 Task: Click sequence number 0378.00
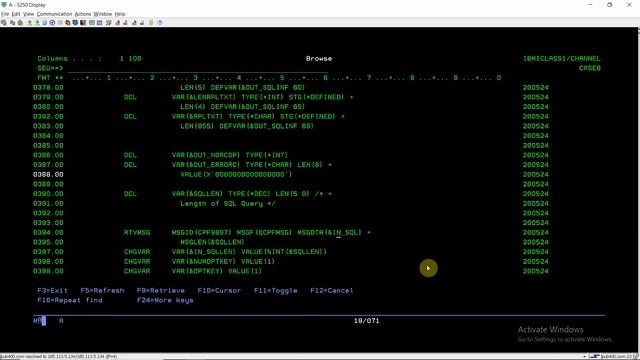pyautogui.click(x=48, y=87)
